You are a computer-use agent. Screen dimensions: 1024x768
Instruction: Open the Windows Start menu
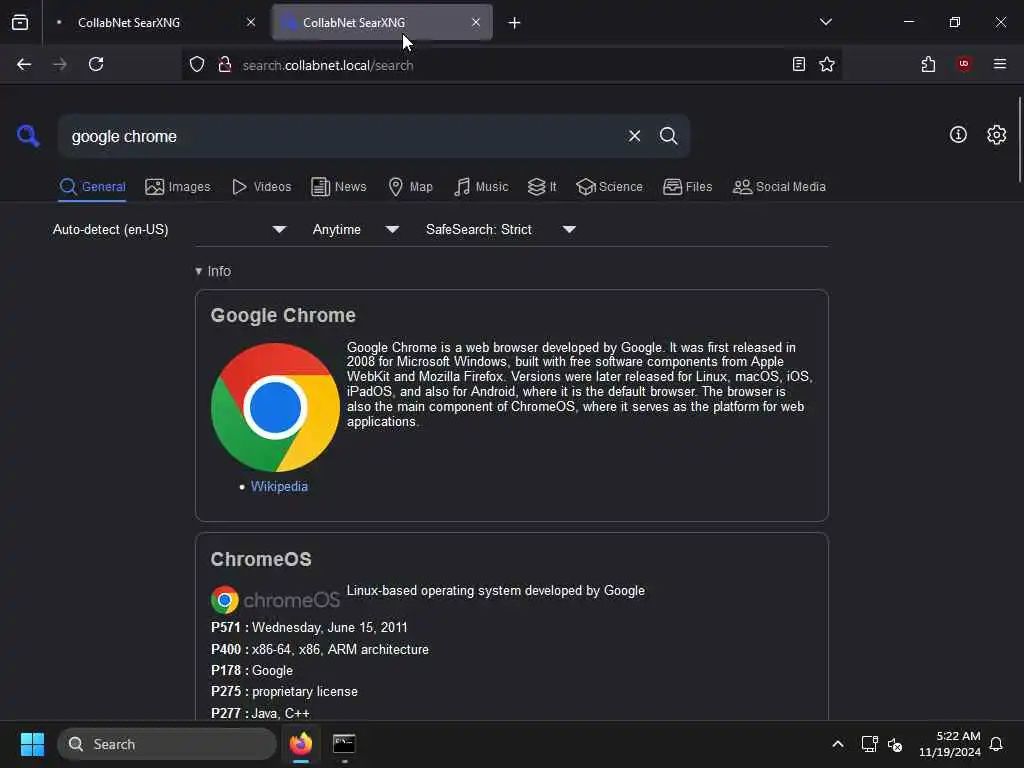[32, 744]
